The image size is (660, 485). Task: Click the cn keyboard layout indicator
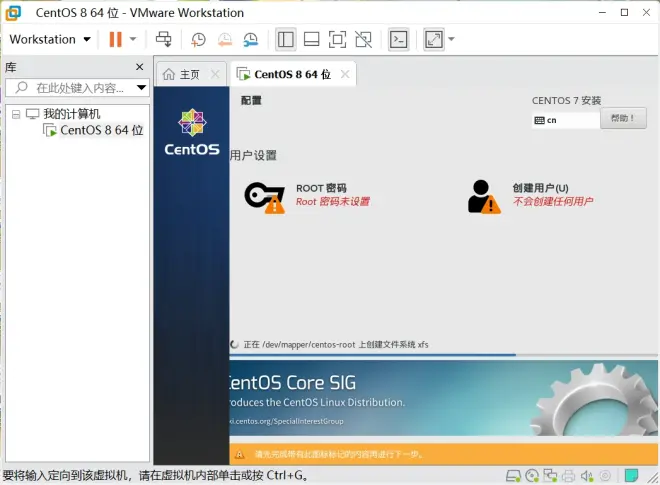click(565, 120)
